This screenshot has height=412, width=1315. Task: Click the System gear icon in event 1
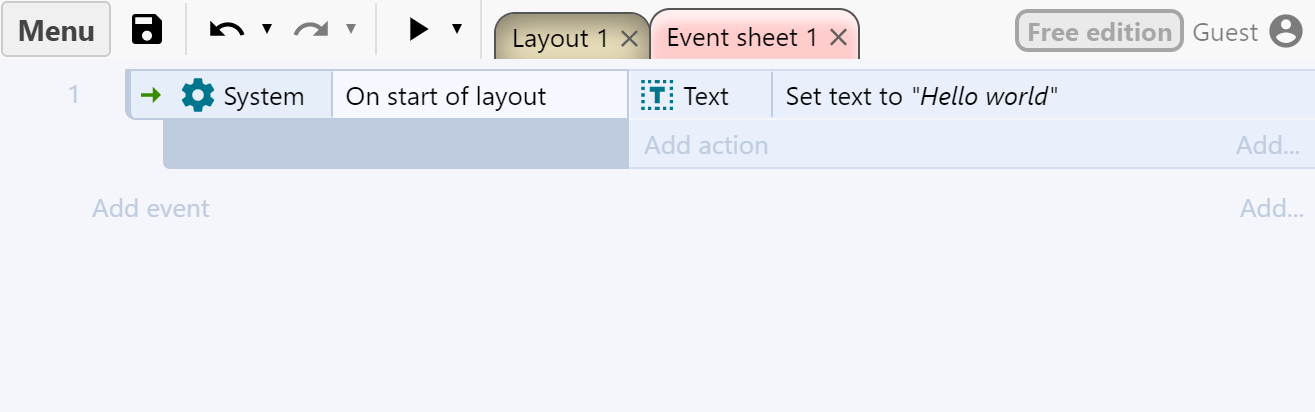tap(198, 96)
